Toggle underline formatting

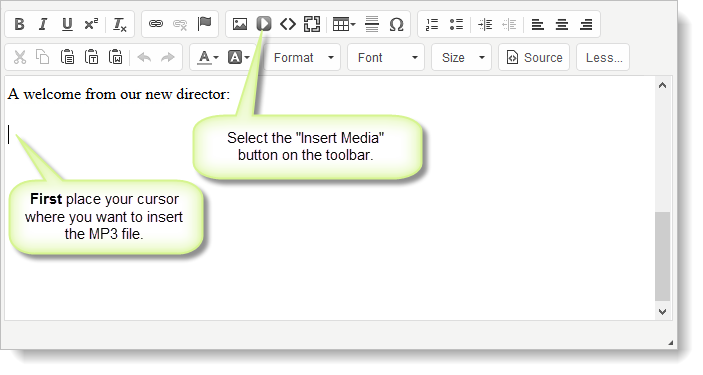coord(67,24)
